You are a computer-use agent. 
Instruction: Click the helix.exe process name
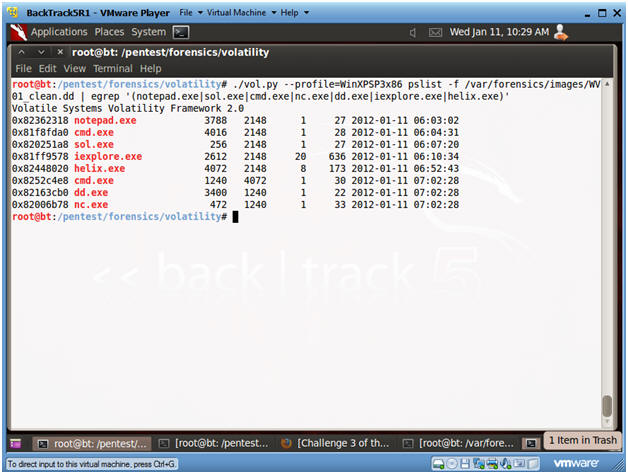tap(99, 169)
